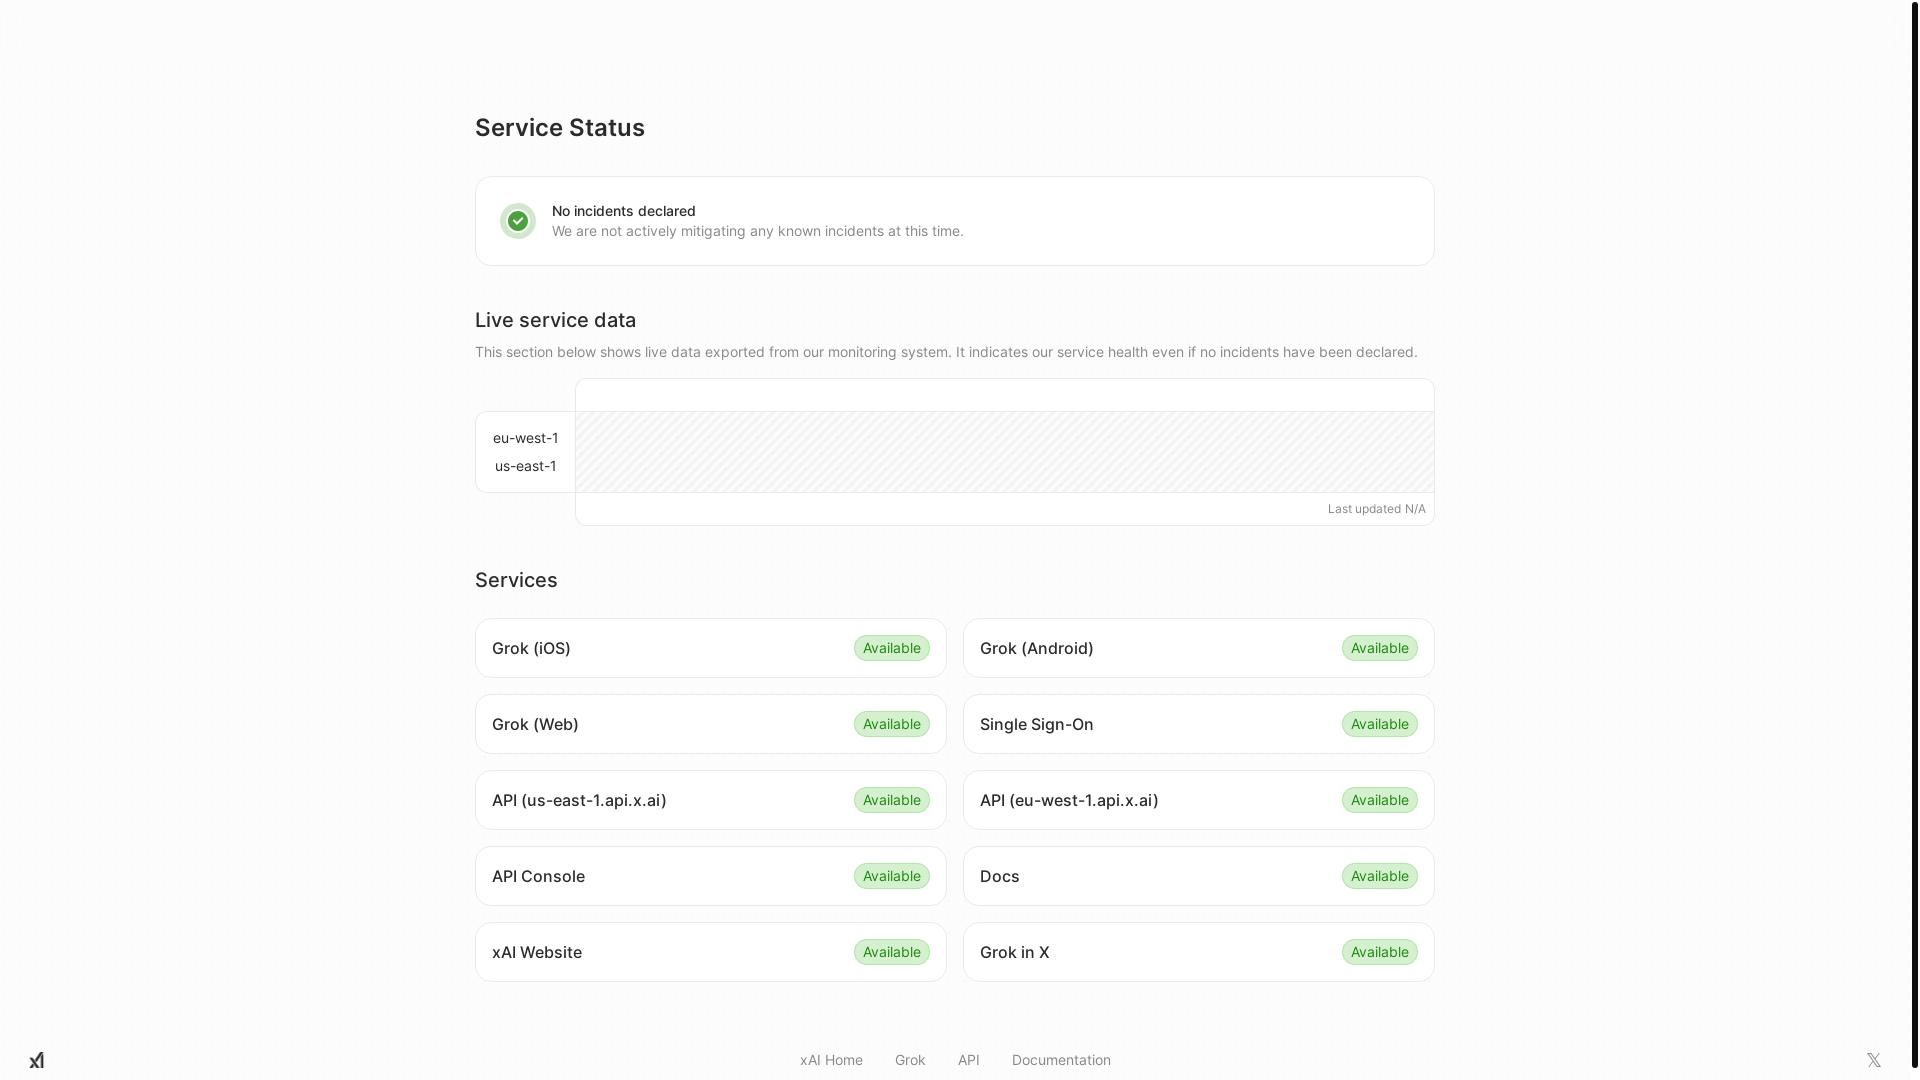Click the No incidents declared text
Image resolution: width=1920 pixels, height=1080 pixels.
point(624,211)
